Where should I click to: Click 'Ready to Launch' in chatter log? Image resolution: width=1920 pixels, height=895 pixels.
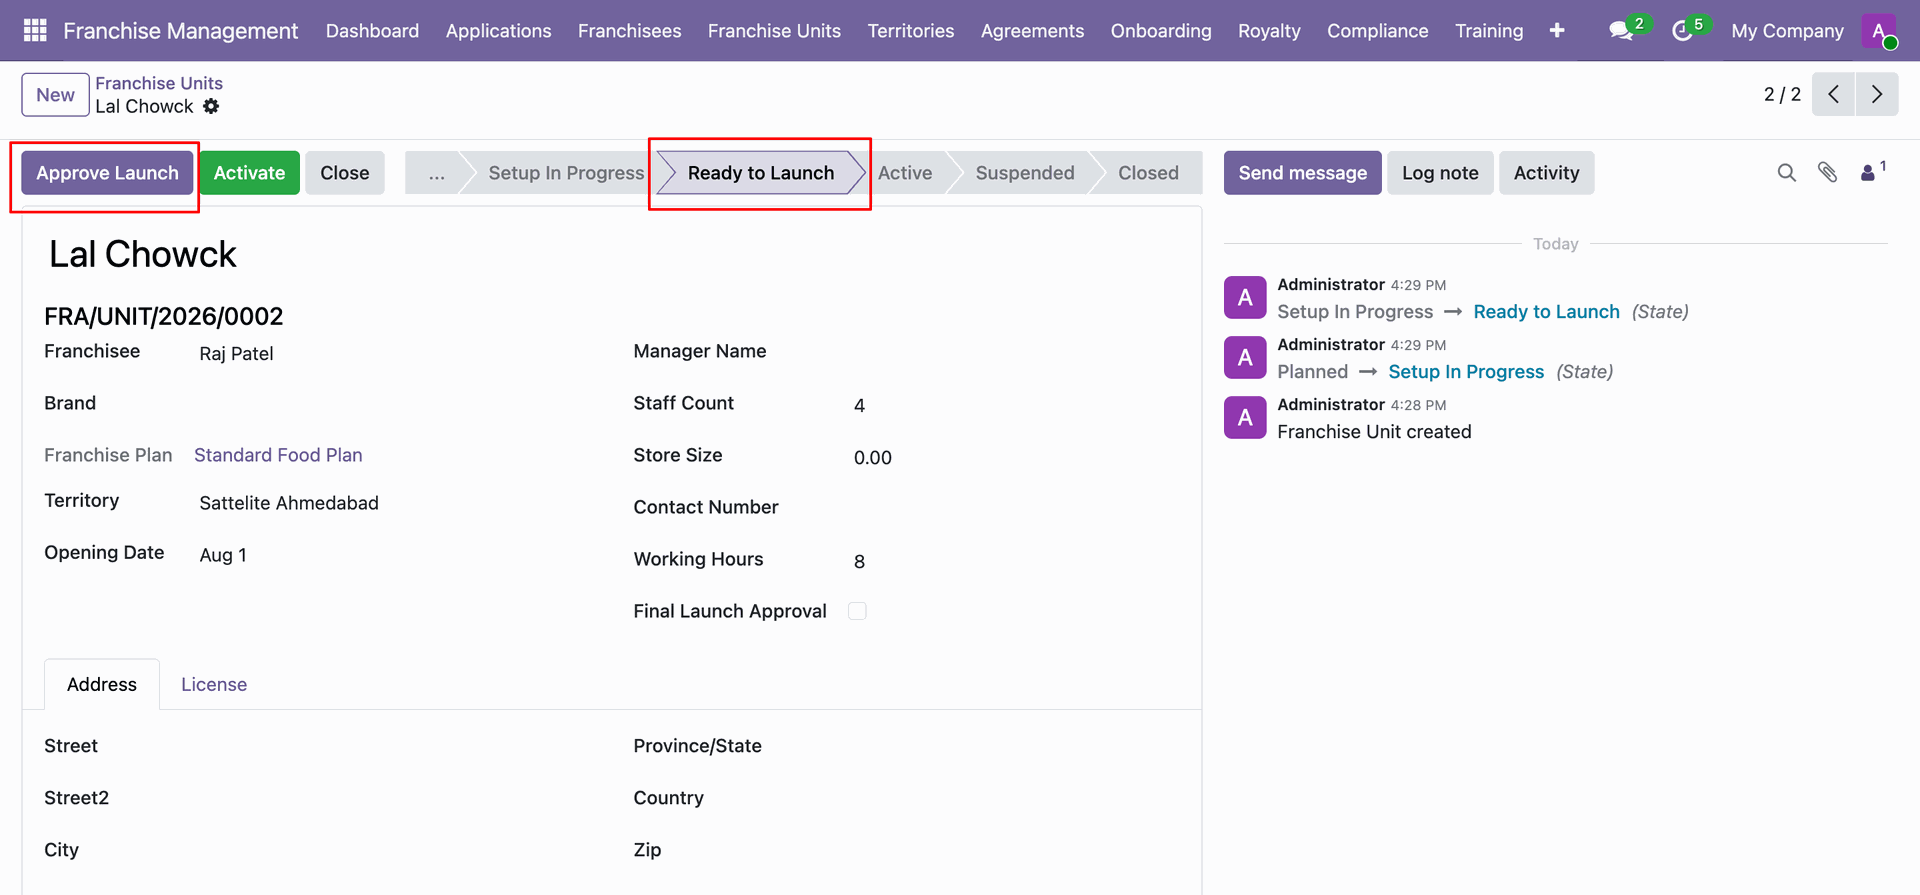1546,312
